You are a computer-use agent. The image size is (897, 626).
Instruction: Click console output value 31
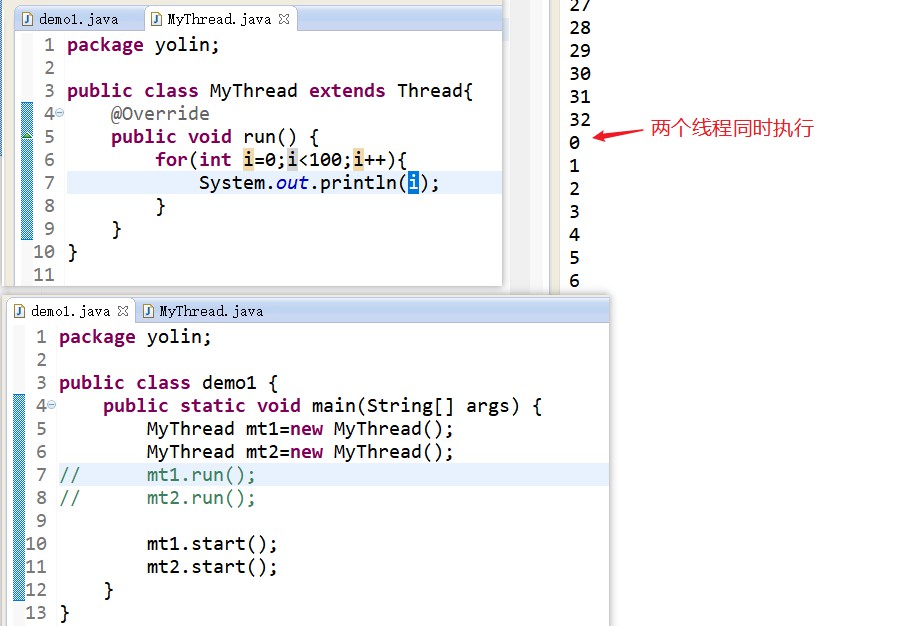(580, 96)
